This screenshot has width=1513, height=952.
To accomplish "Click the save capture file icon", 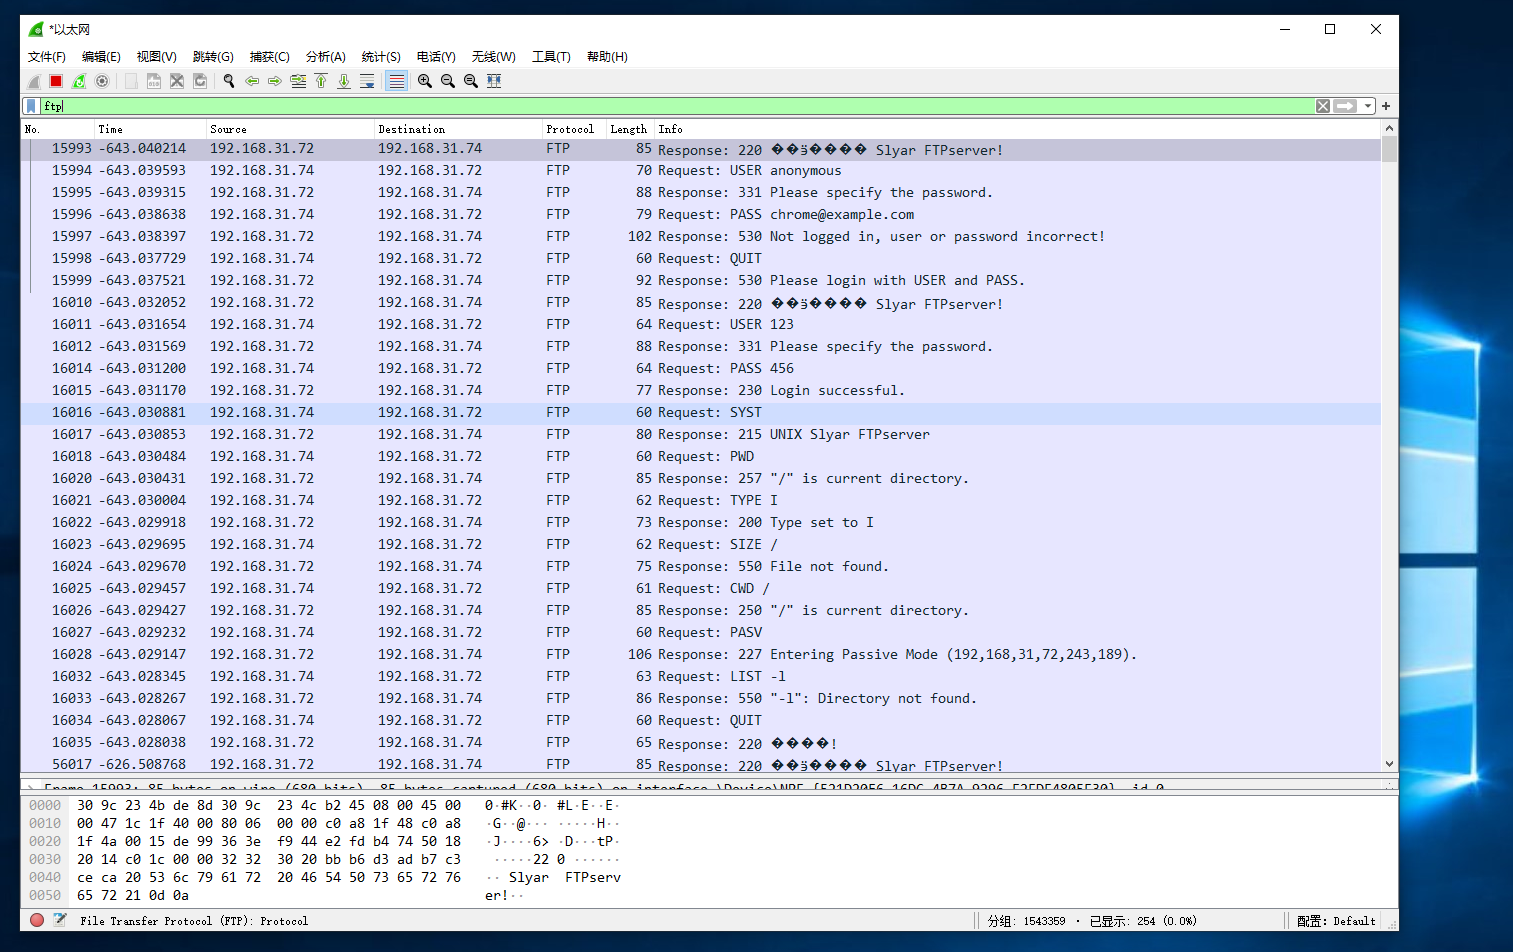I will (x=154, y=81).
